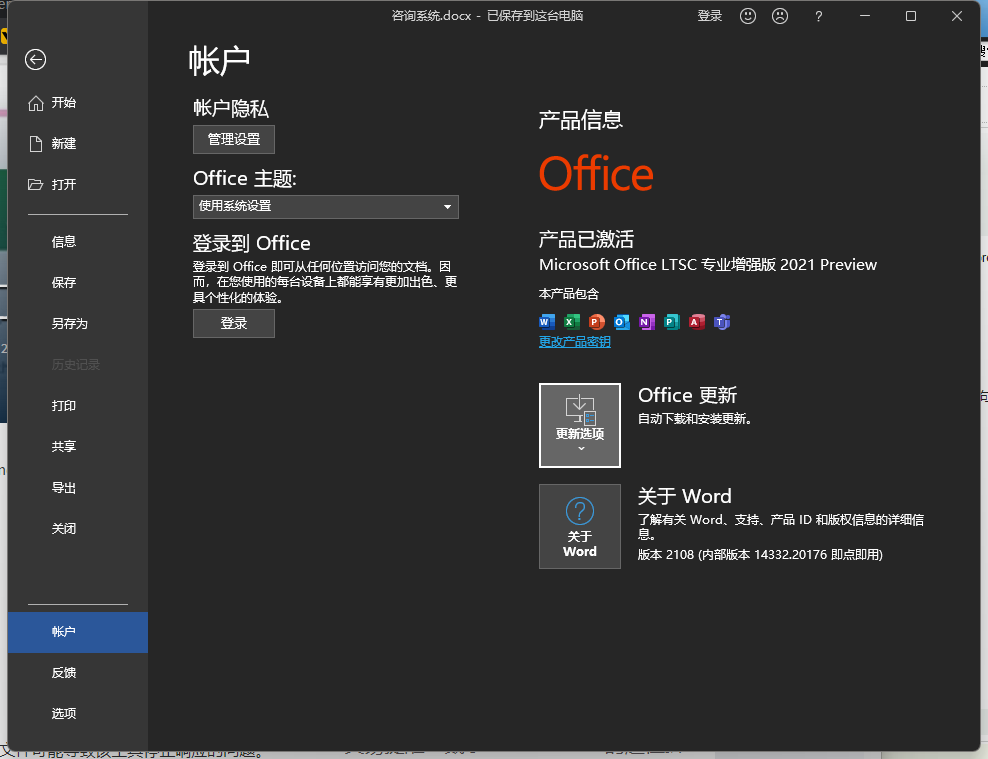Go back using the back arrow icon
The width and height of the screenshot is (988, 759).
35,60
